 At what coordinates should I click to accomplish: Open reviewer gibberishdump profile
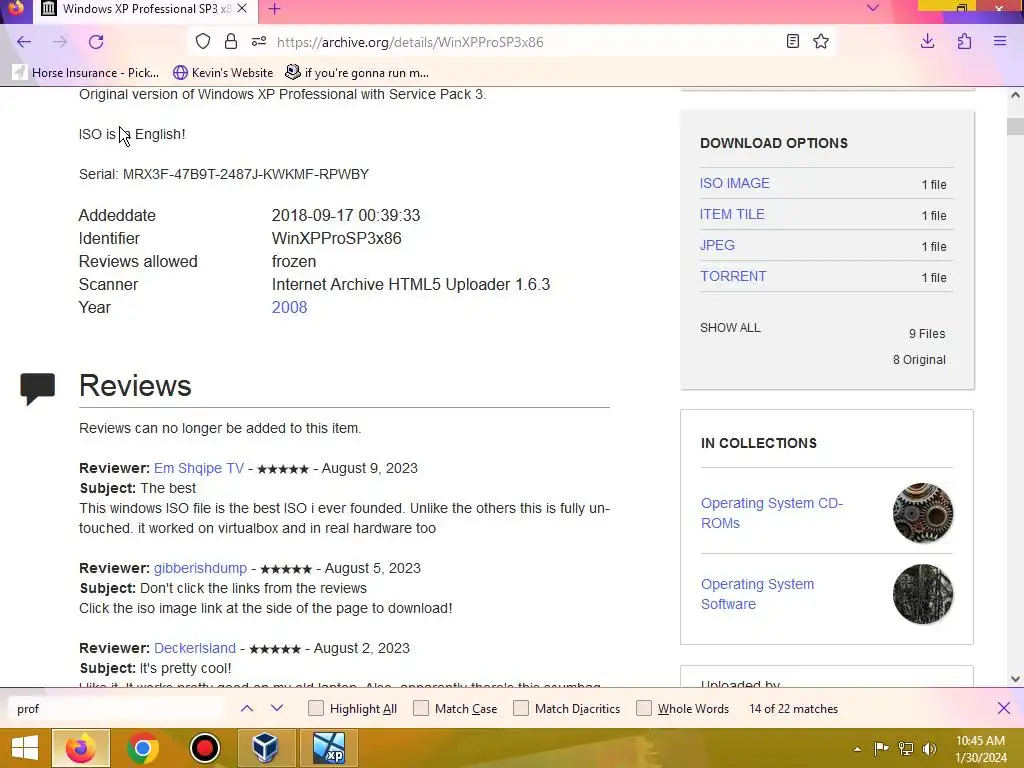pos(200,568)
